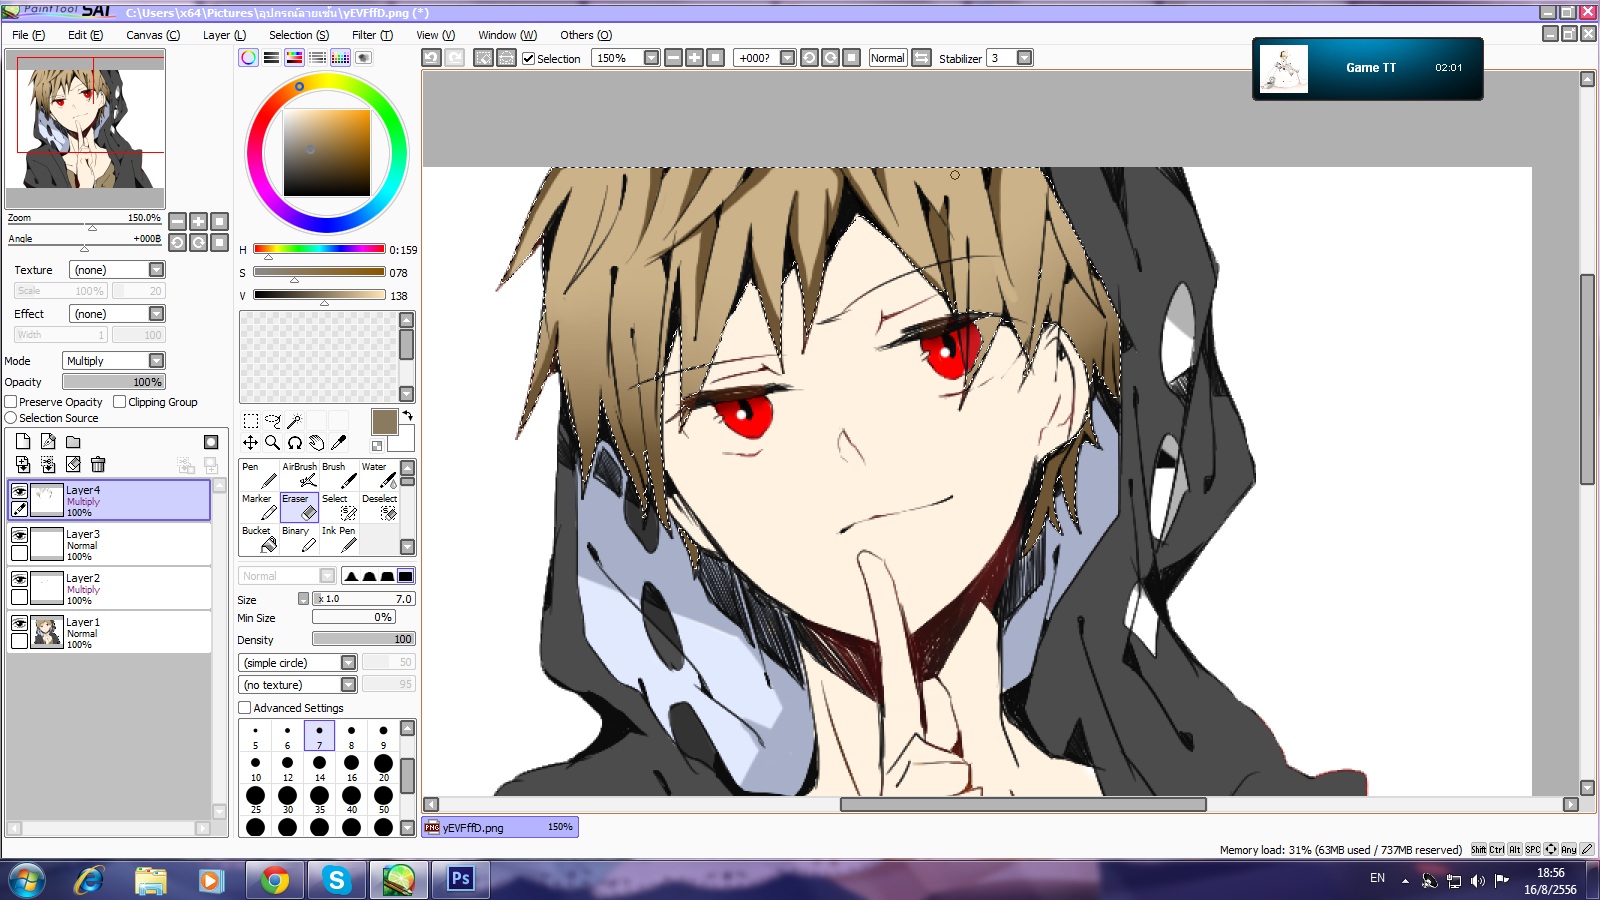Pick the hand pan tool
This screenshot has height=900, width=1600.
pyautogui.click(x=316, y=443)
